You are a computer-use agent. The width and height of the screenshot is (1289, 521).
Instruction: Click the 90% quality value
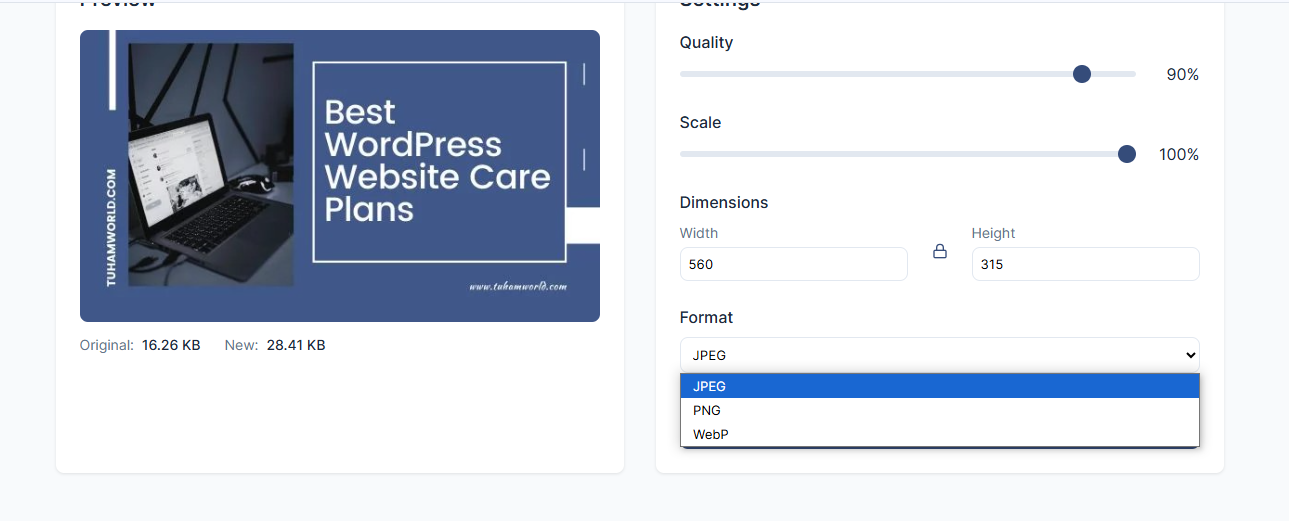[1182, 74]
